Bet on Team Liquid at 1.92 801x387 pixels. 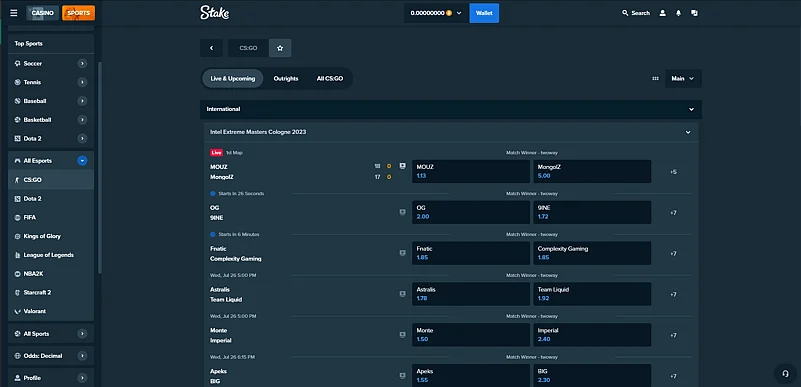tap(592, 294)
